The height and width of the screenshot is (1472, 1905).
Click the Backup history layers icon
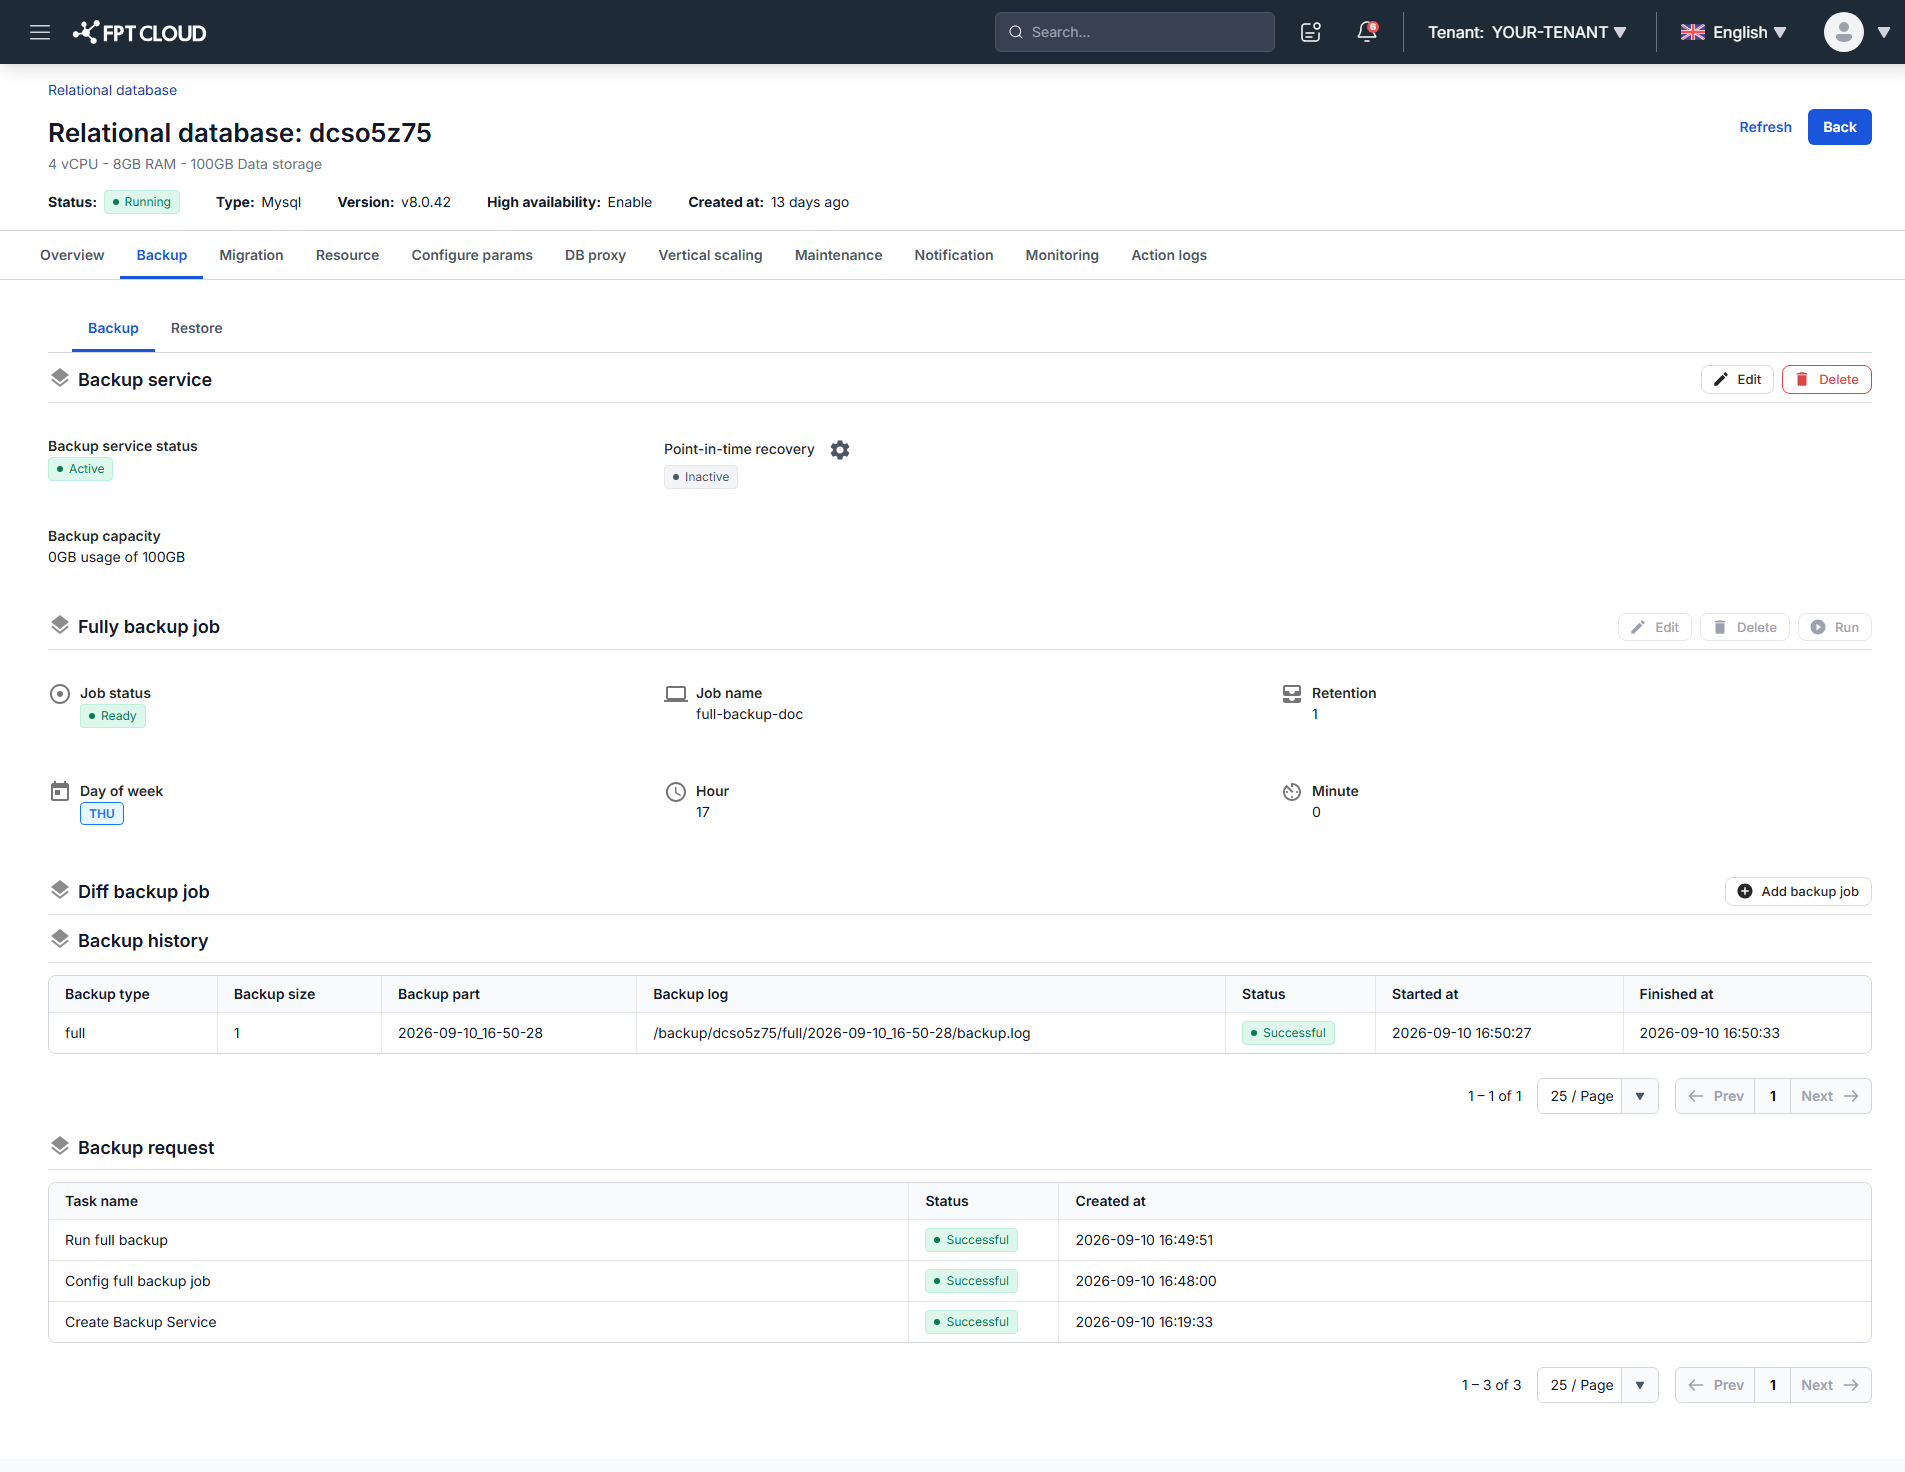(x=60, y=939)
